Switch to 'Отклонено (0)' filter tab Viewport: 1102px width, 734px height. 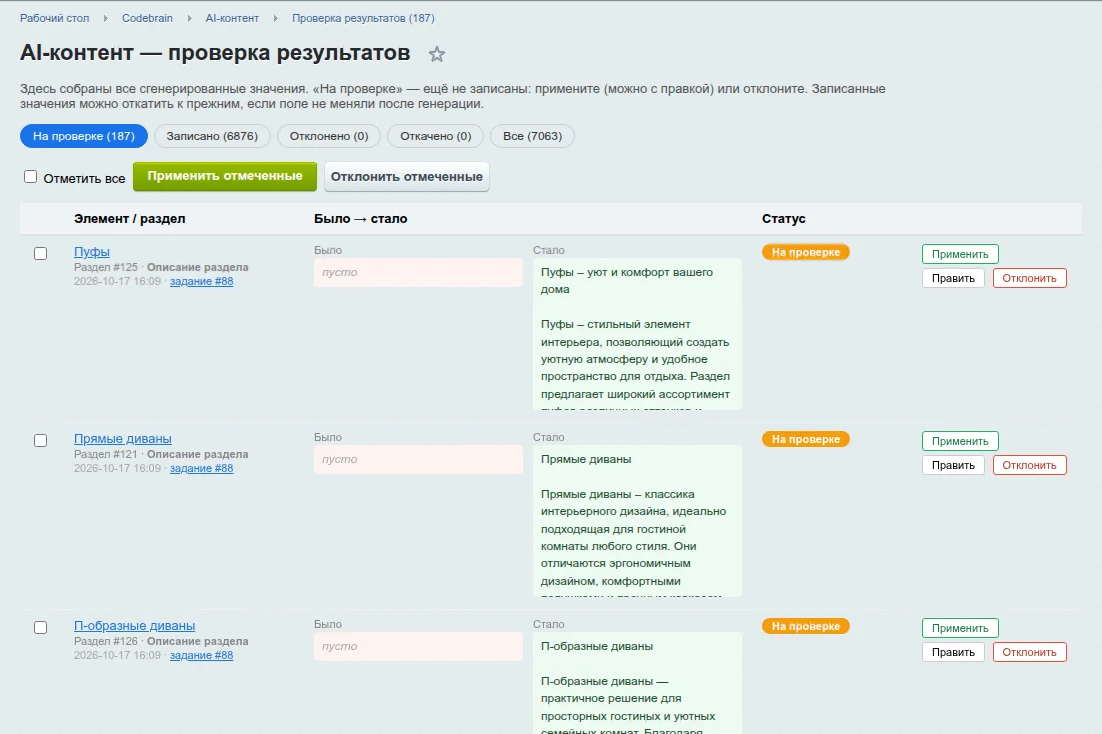(x=329, y=136)
